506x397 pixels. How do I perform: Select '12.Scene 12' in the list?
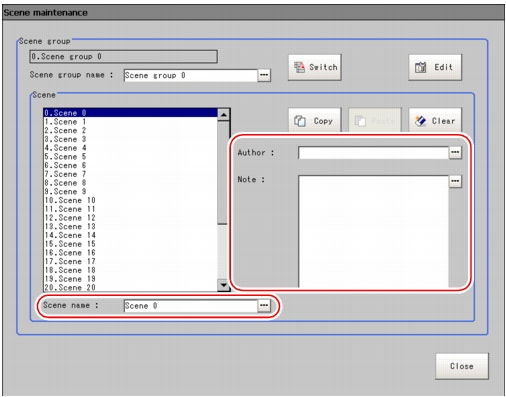coord(130,218)
